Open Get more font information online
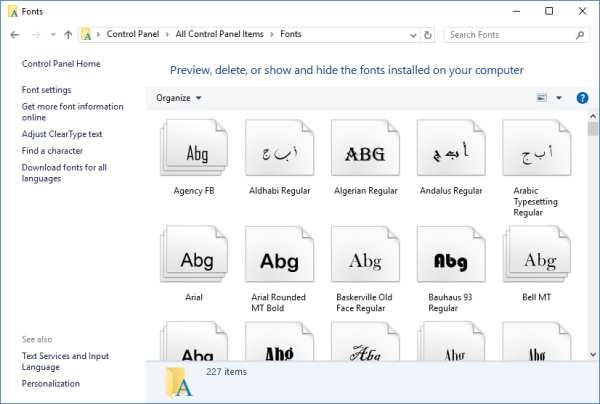The width and height of the screenshot is (600, 404). point(72,112)
